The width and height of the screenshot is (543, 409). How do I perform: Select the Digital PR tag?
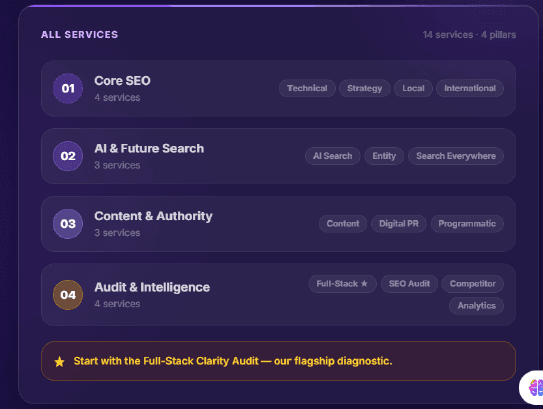[399, 224]
